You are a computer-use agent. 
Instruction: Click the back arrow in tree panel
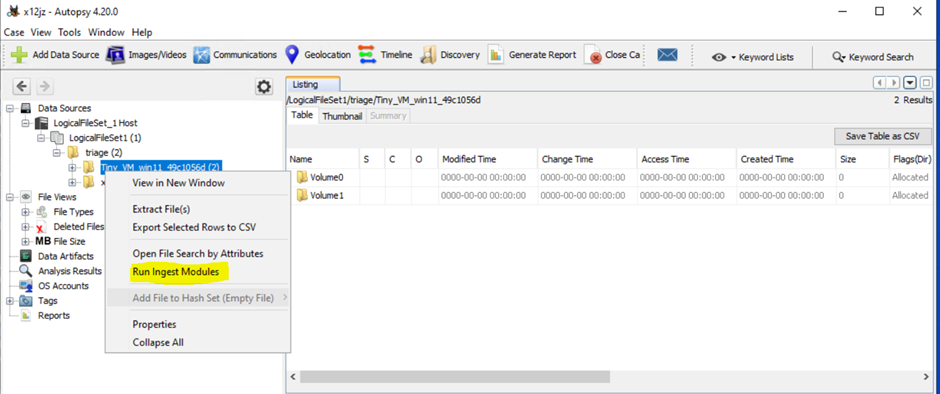tap(22, 86)
